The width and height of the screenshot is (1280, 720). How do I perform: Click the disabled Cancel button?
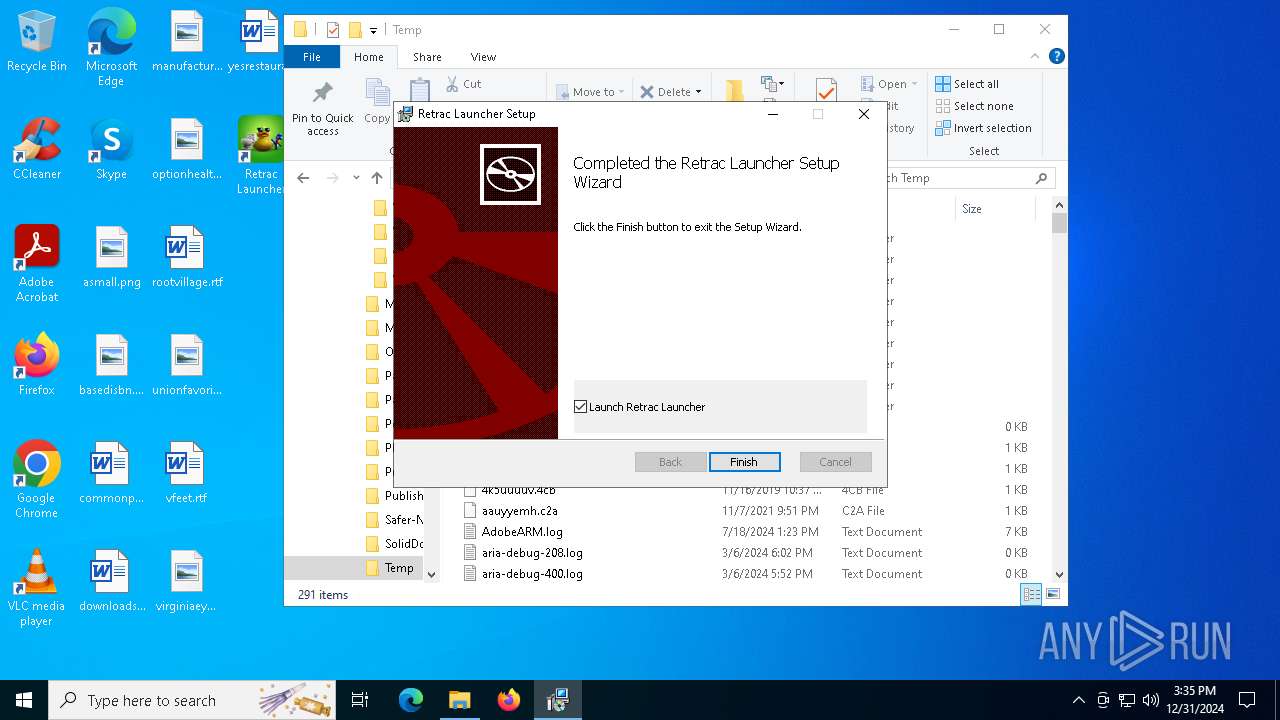[x=835, y=462]
